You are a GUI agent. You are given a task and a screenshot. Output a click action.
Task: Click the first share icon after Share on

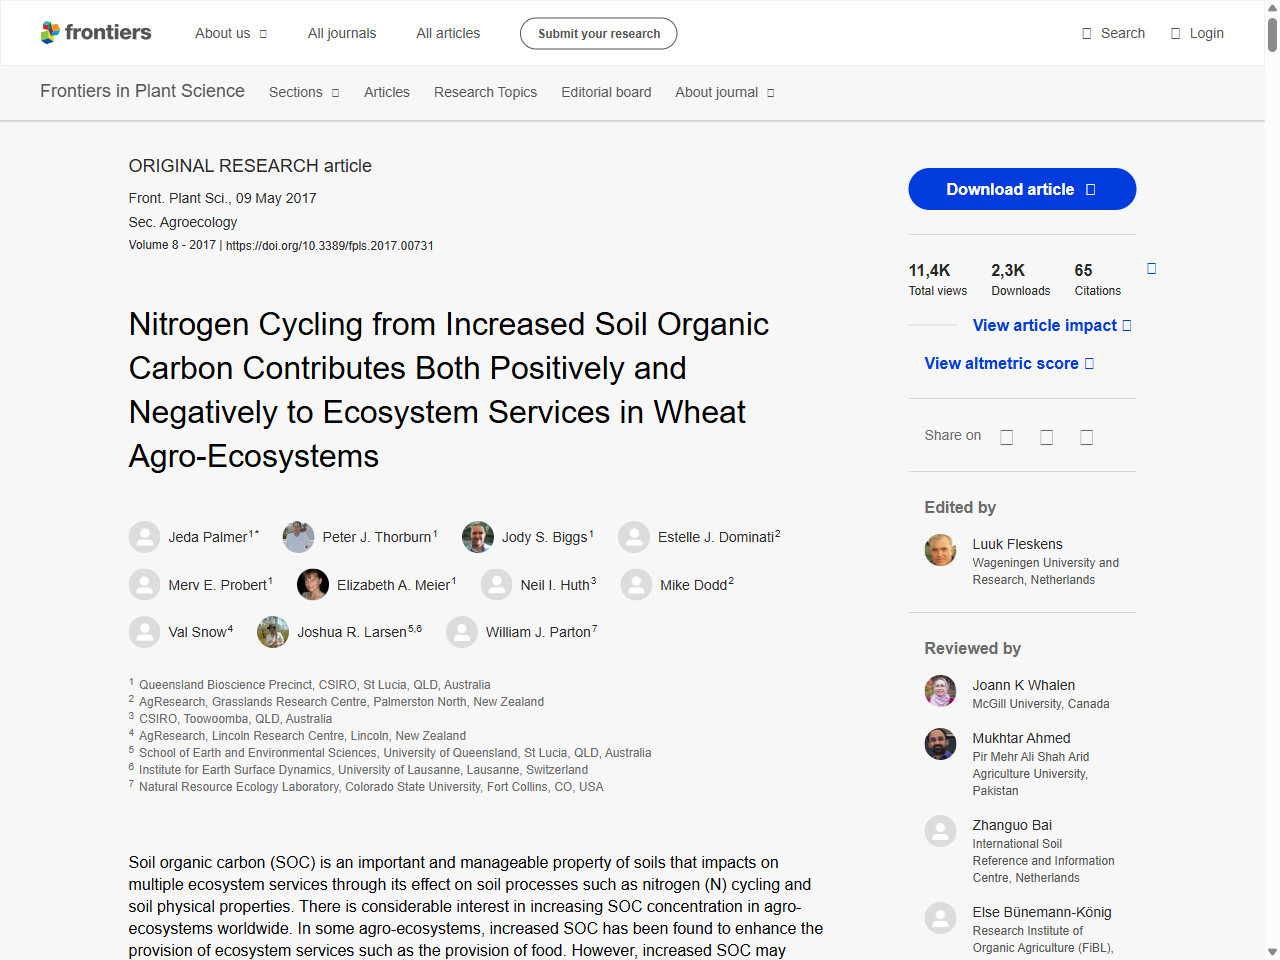[x=1007, y=437]
